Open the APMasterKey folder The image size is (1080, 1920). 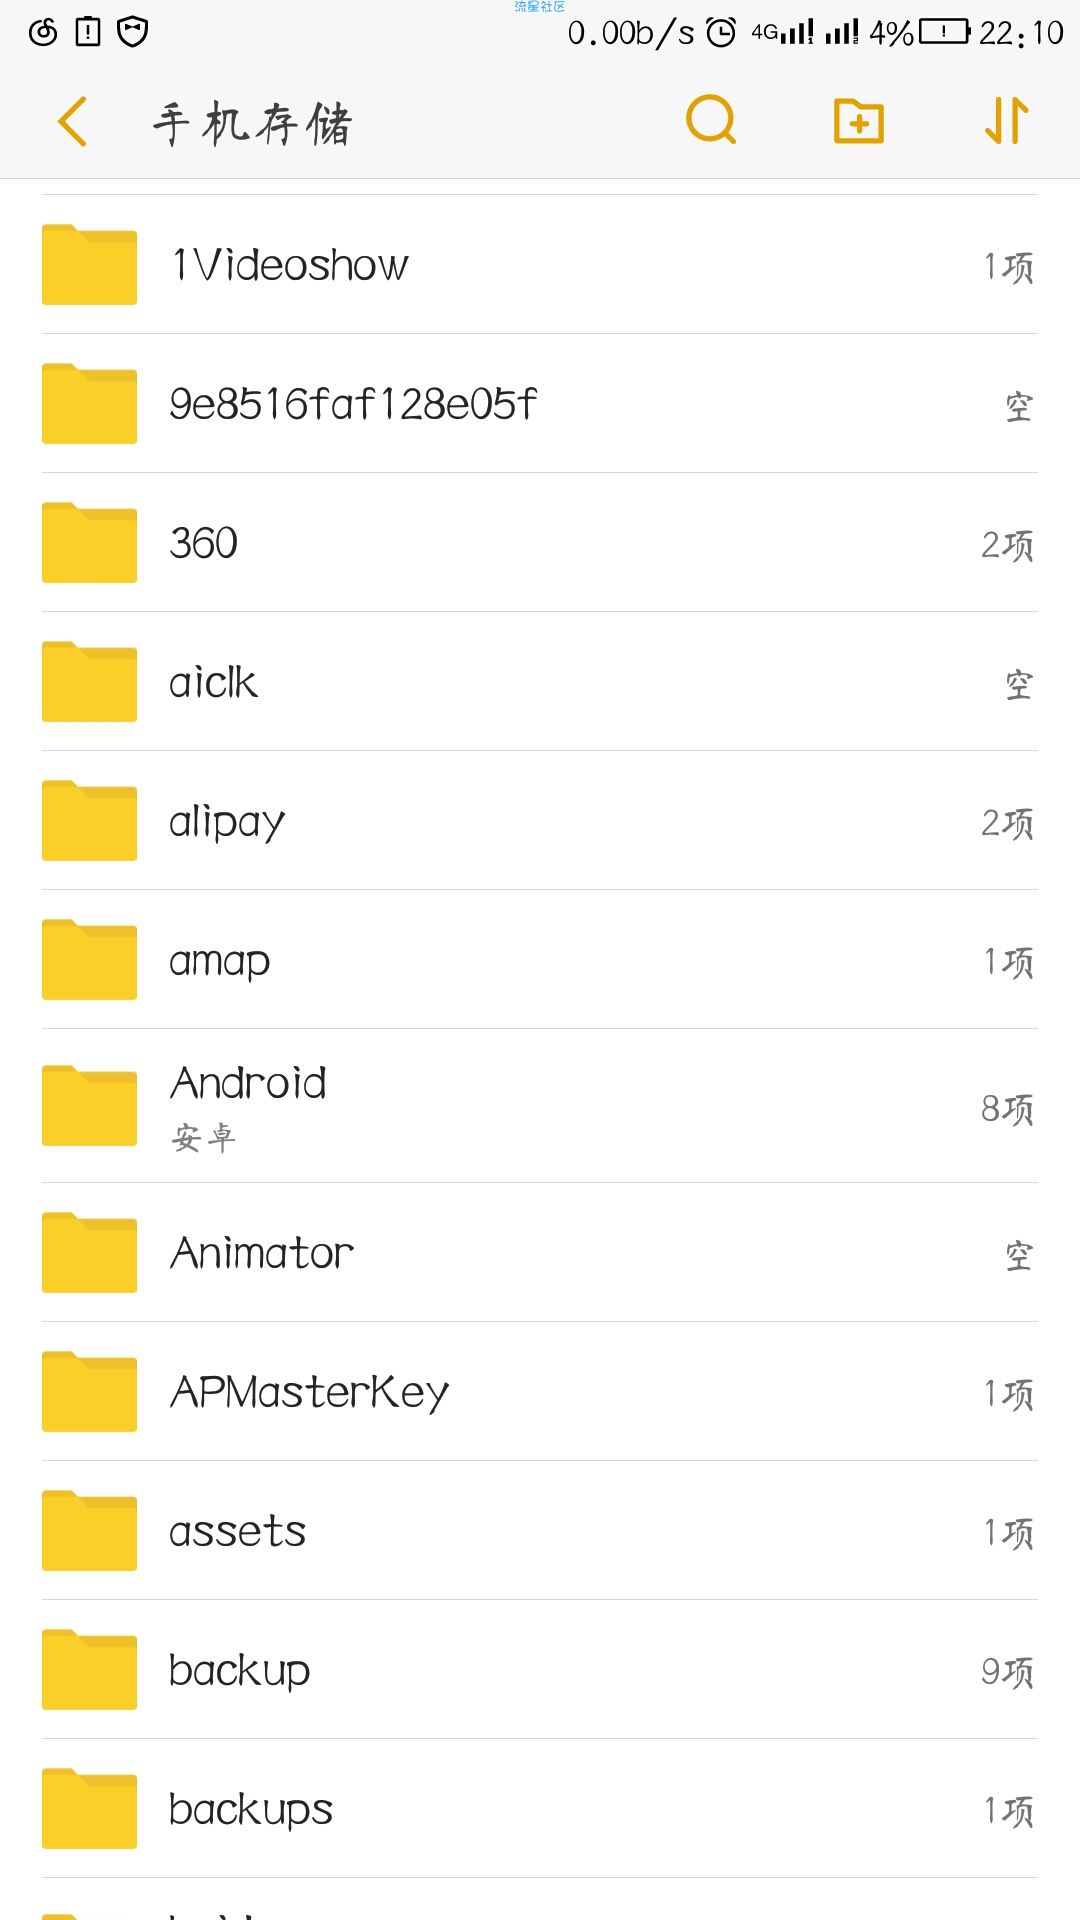tap(540, 1391)
